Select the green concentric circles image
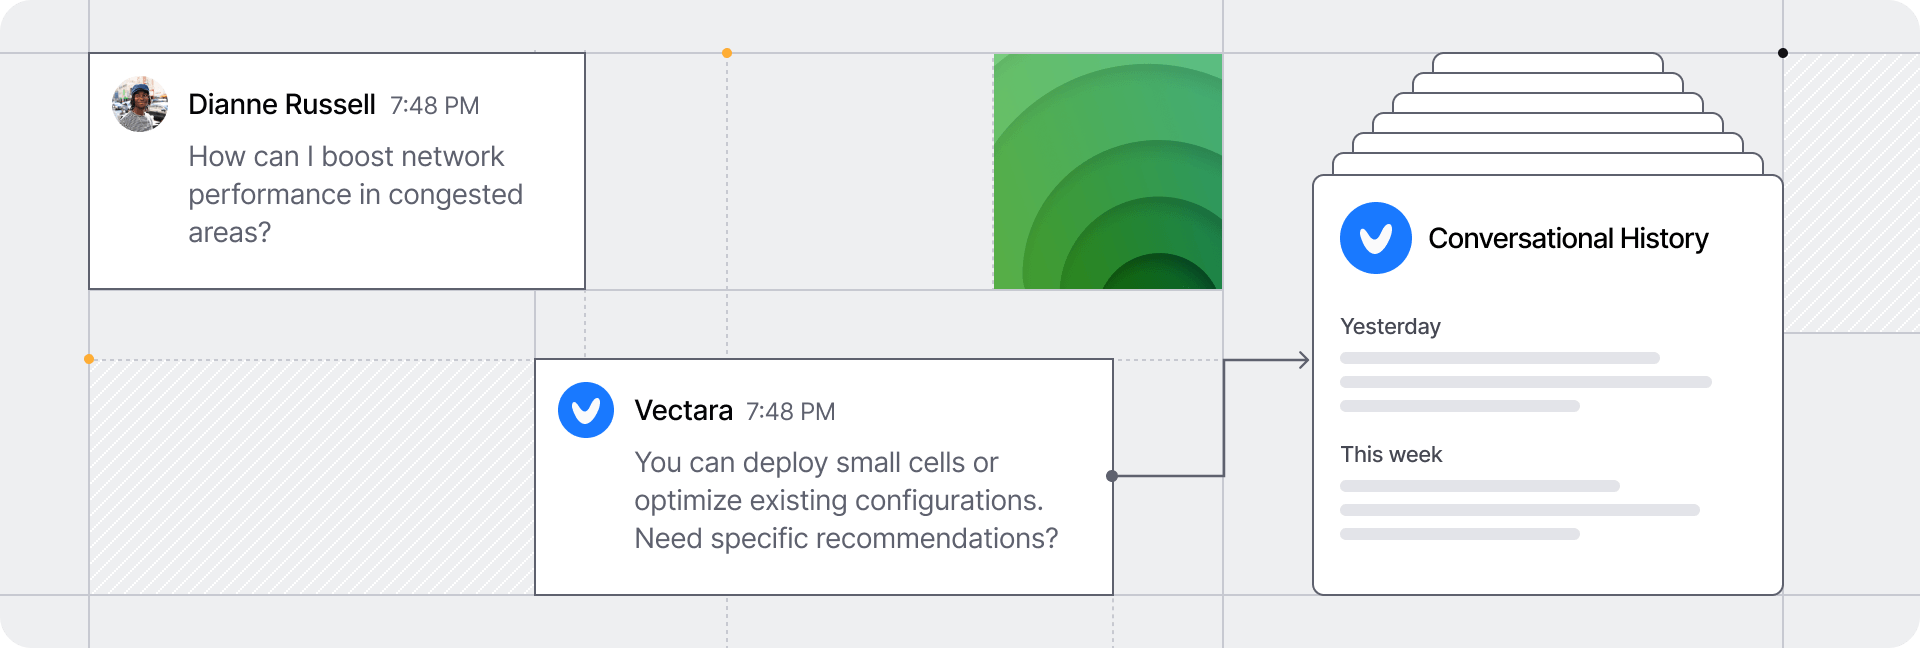Image resolution: width=1920 pixels, height=648 pixels. point(1108,172)
